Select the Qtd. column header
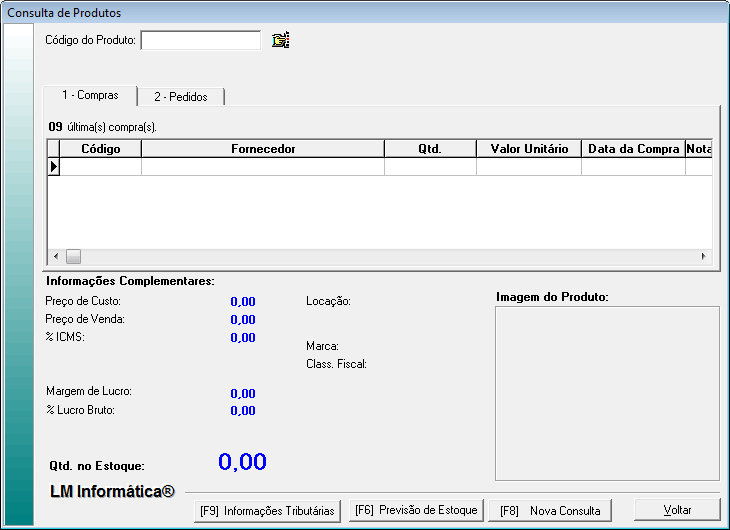Screen dimensions: 730x530 click(x=430, y=149)
